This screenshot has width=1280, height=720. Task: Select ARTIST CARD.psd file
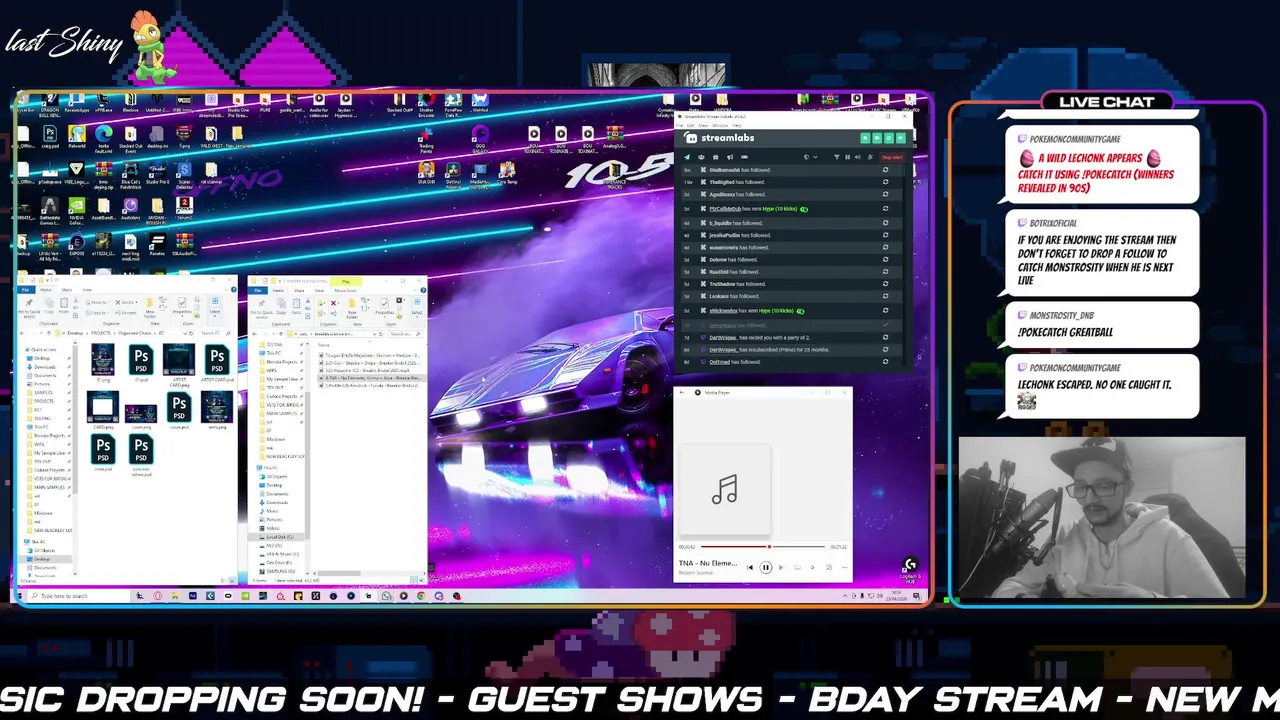[x=217, y=363]
